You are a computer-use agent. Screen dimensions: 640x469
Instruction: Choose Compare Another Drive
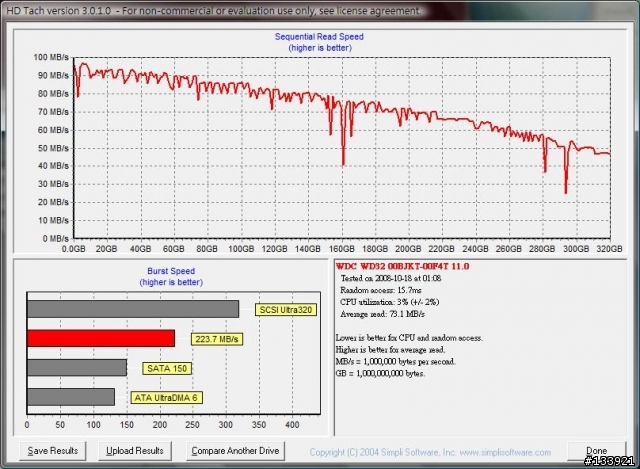coord(235,451)
